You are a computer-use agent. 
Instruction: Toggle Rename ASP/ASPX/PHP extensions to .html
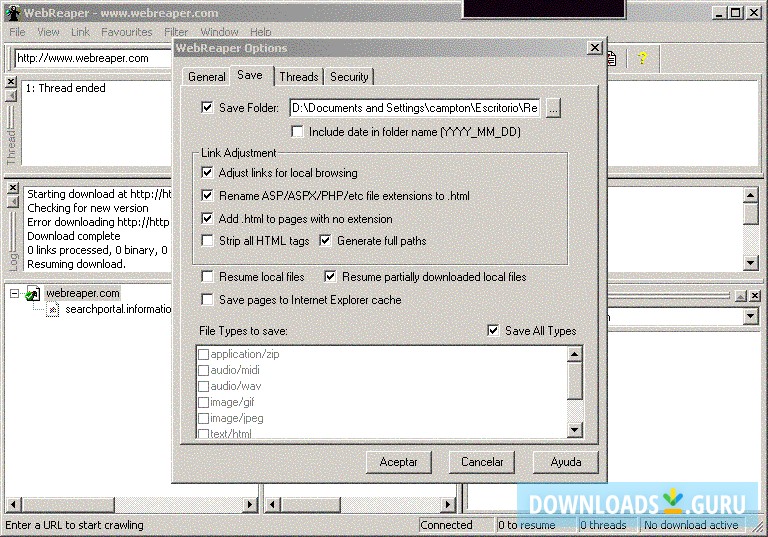click(x=207, y=195)
